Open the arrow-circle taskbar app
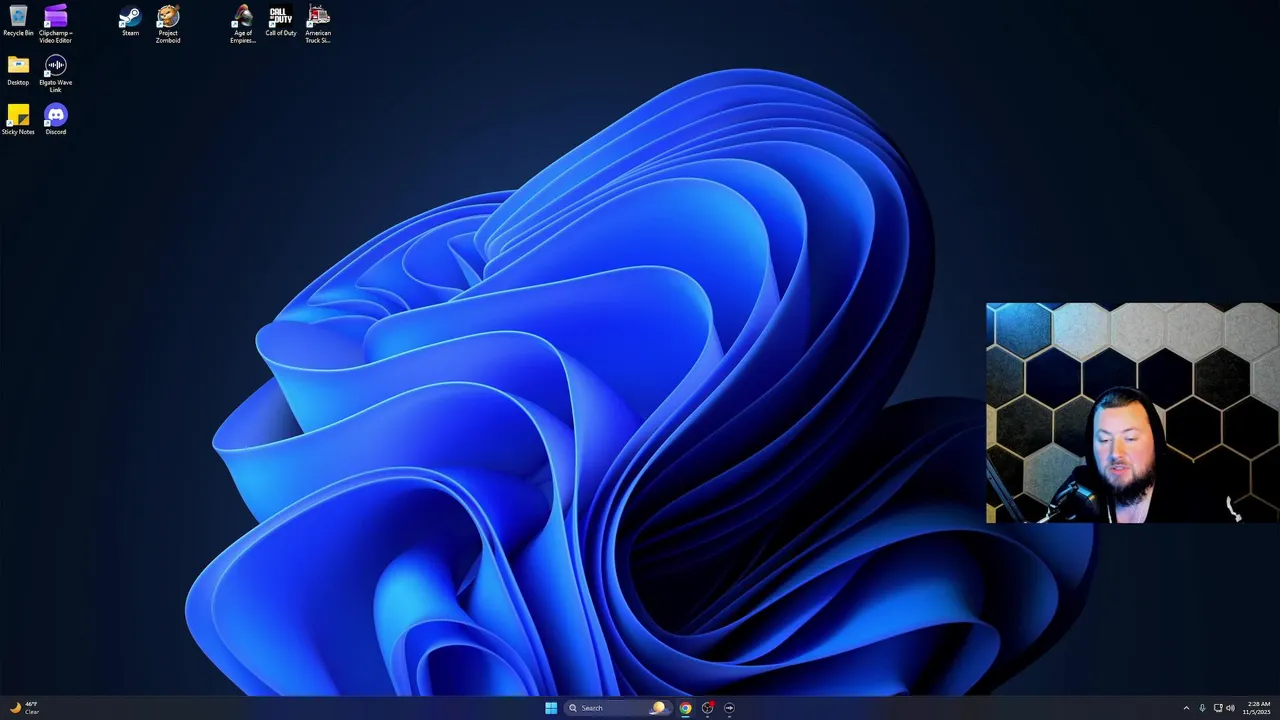The image size is (1280, 720). coord(729,708)
